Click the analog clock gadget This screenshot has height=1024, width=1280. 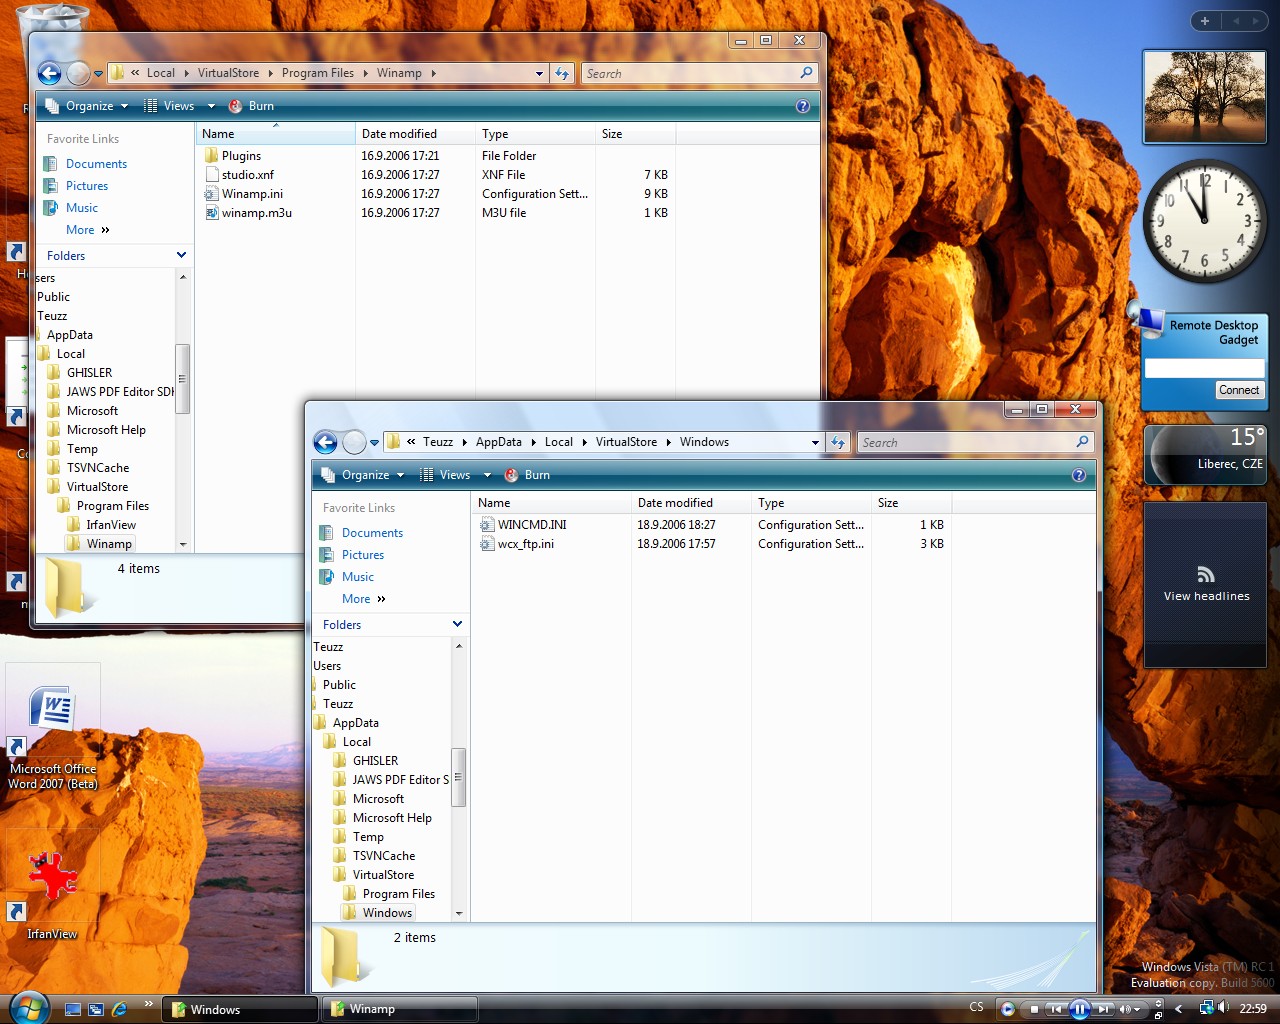click(1204, 220)
